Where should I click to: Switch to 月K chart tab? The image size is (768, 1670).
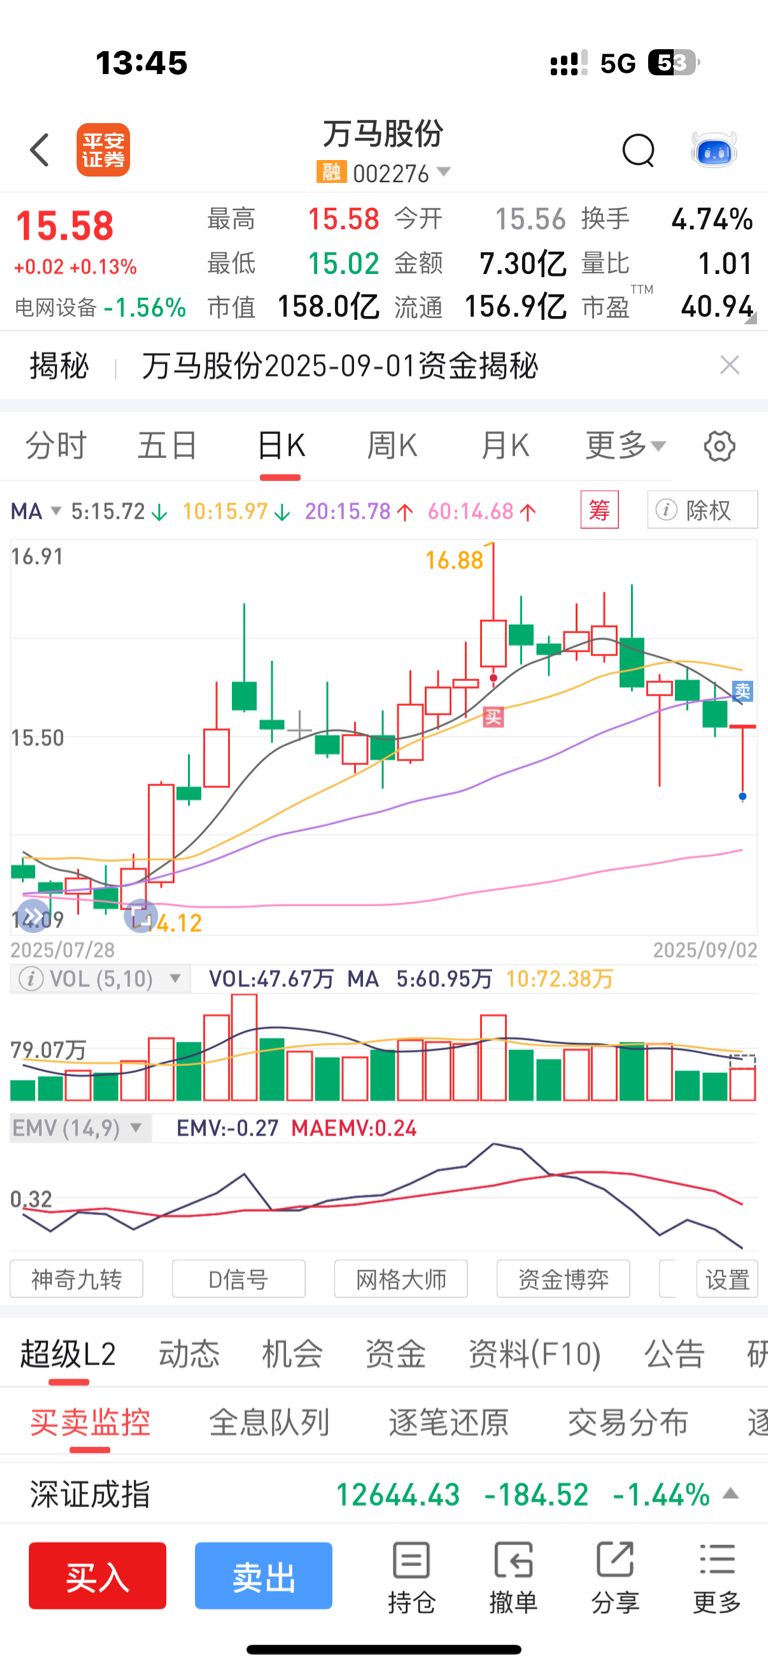505,446
